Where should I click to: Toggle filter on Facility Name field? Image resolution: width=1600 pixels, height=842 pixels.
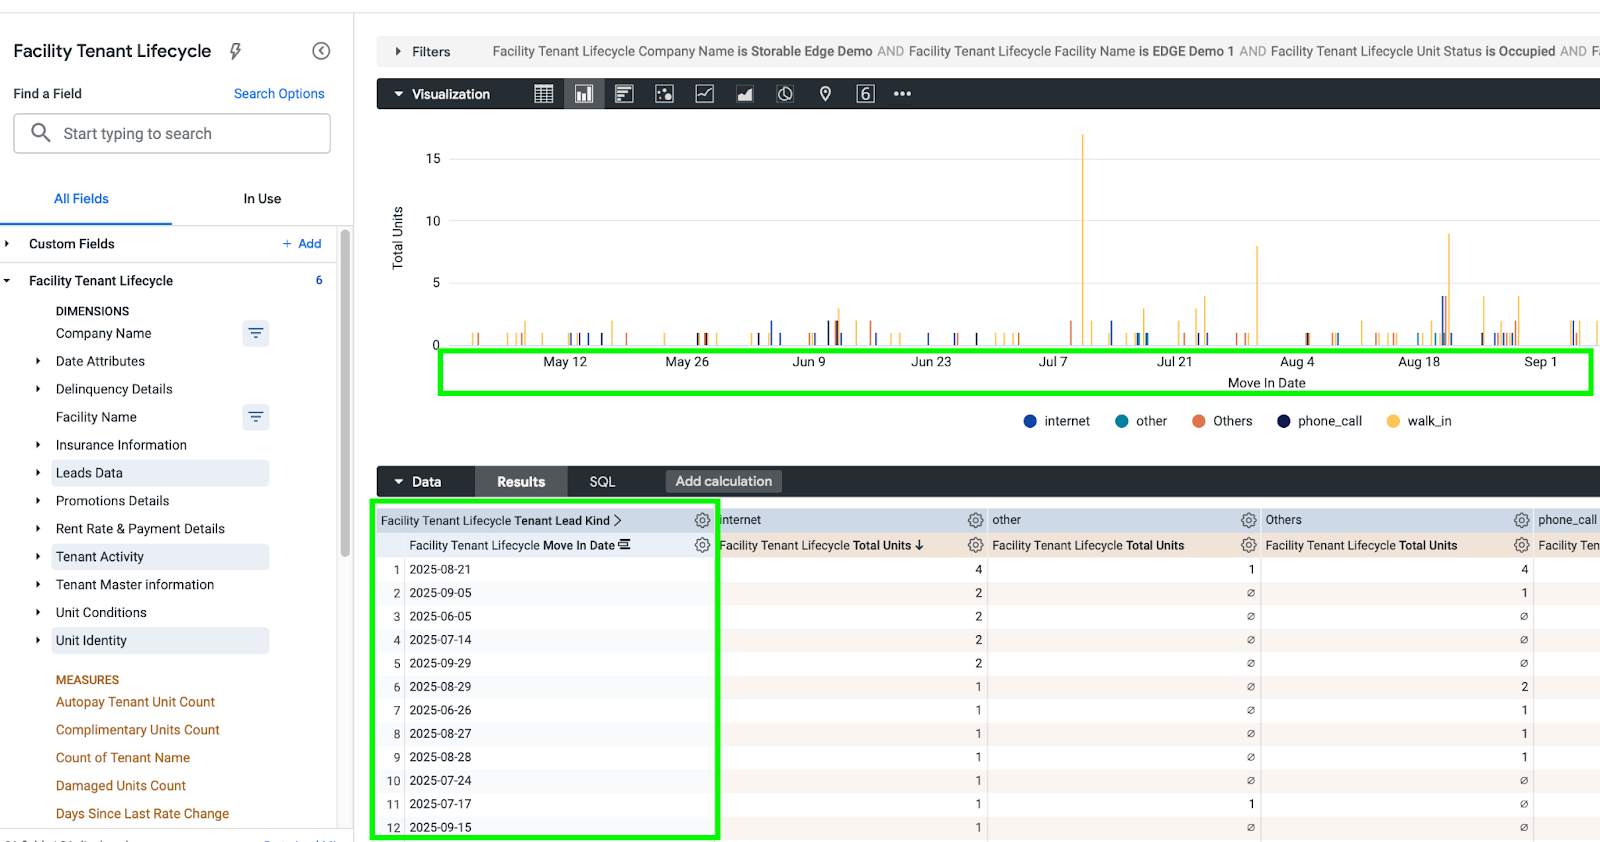click(x=256, y=417)
